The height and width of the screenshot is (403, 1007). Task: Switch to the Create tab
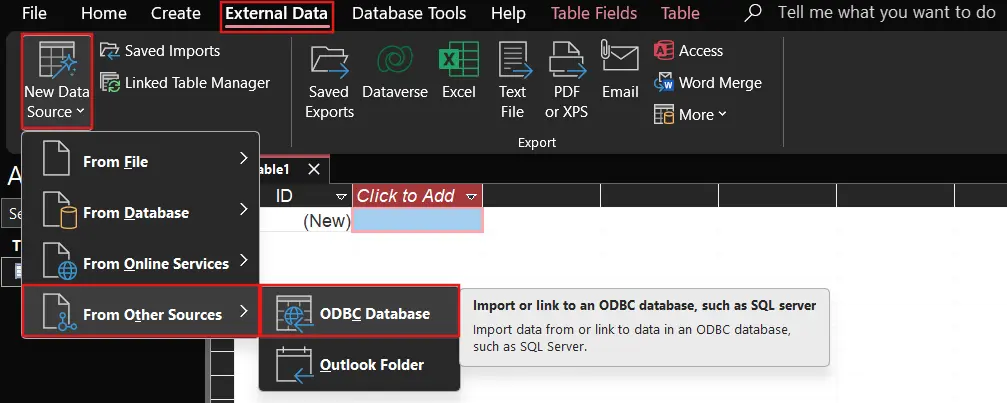point(175,13)
